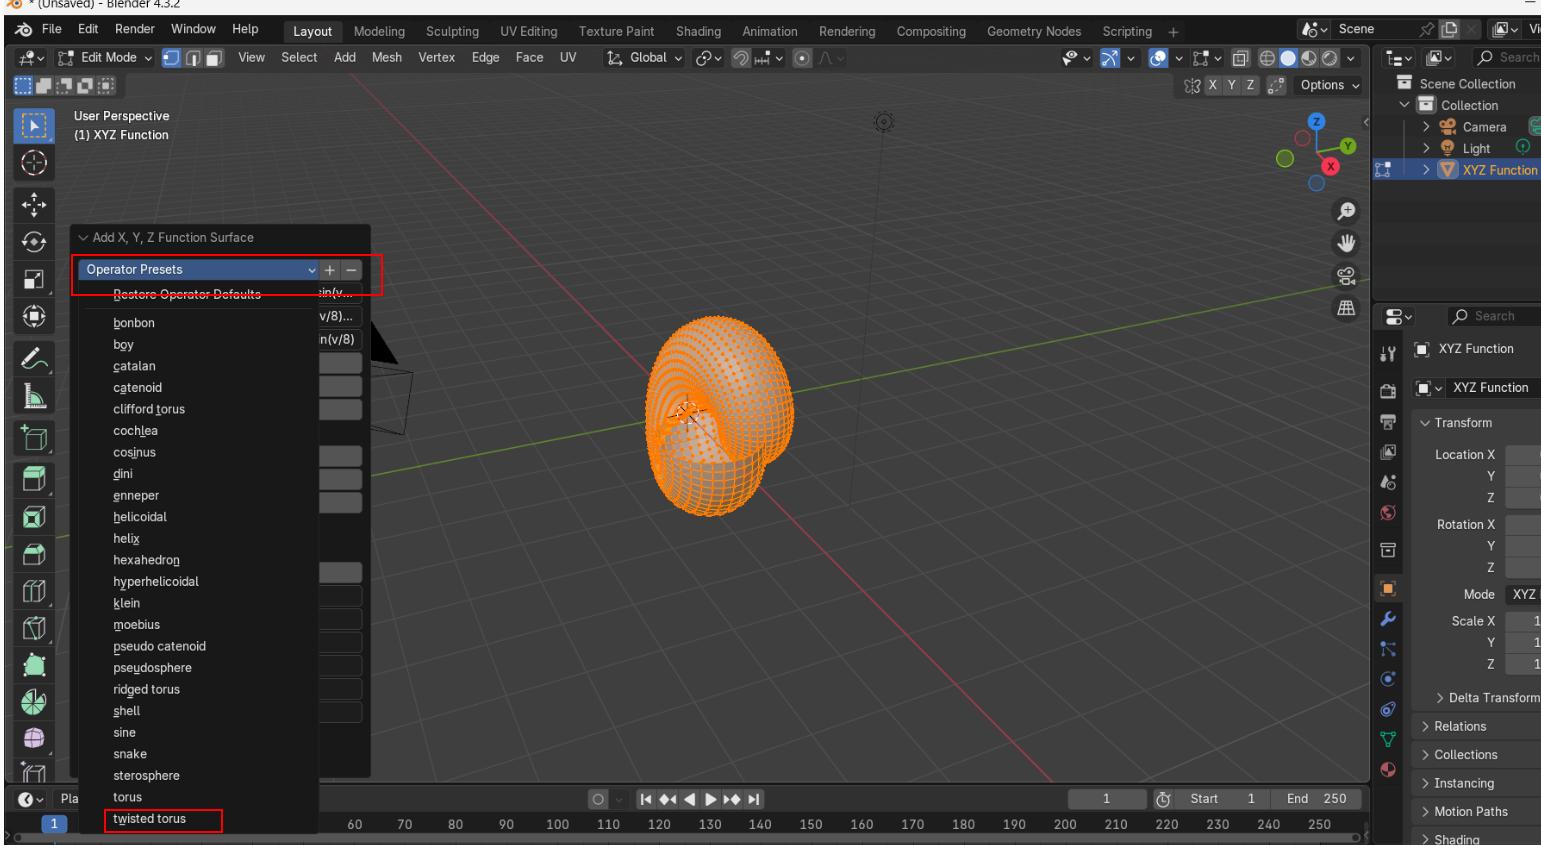Image resolution: width=1541 pixels, height=845 pixels.
Task: Switch to material preview shading
Action: (x=1310, y=58)
